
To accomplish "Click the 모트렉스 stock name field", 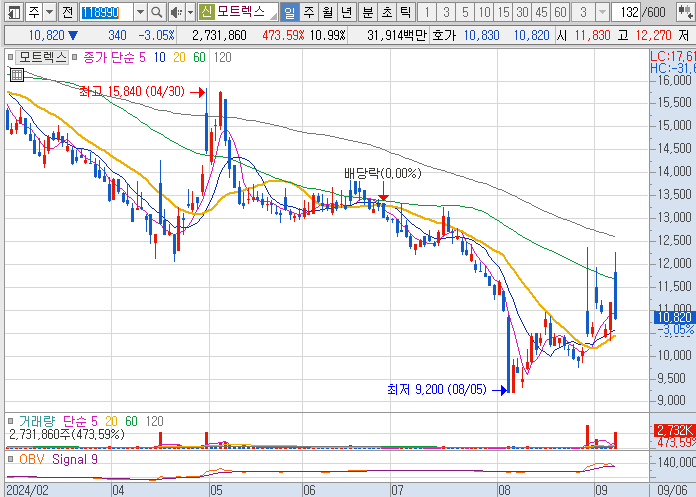I will point(242,12).
